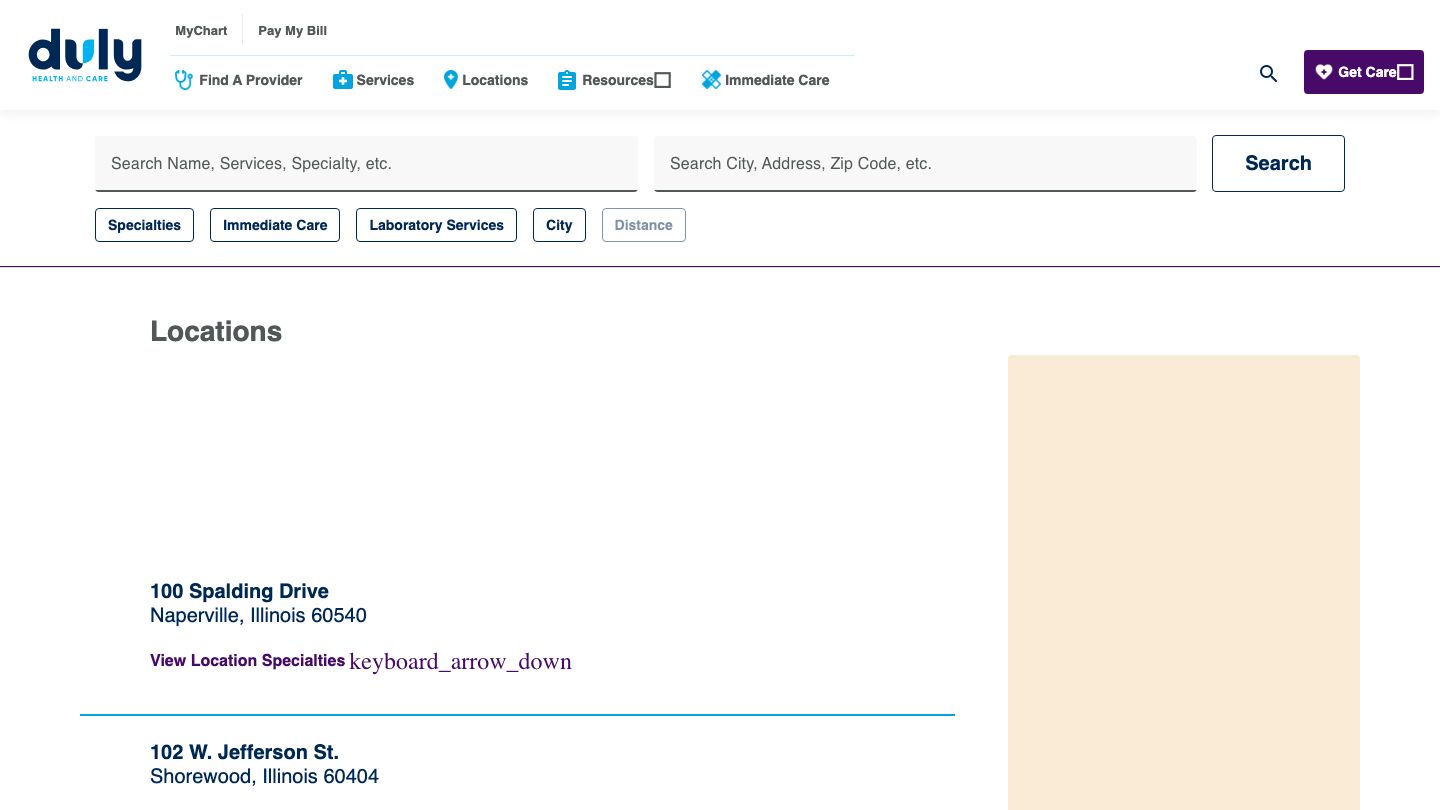The height and width of the screenshot is (810, 1440).
Task: Click the clipboard Resources icon
Action: [x=567, y=80]
